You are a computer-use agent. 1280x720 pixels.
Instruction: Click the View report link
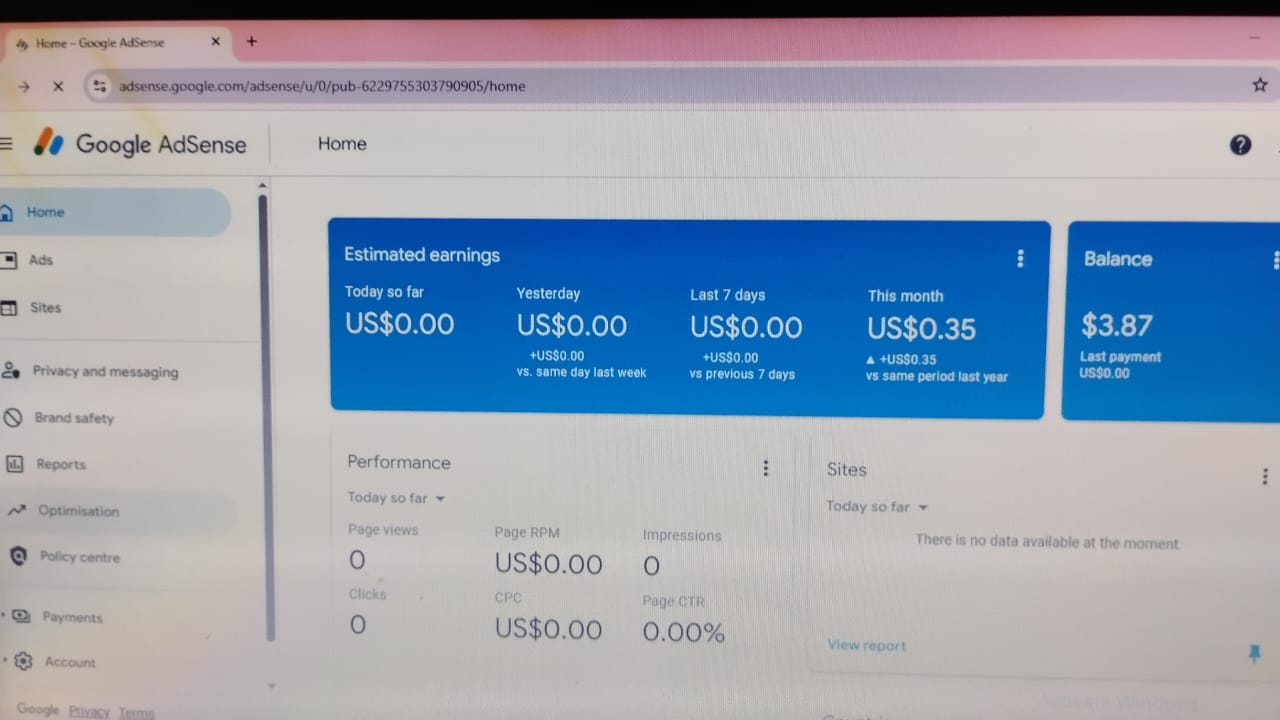coord(867,646)
